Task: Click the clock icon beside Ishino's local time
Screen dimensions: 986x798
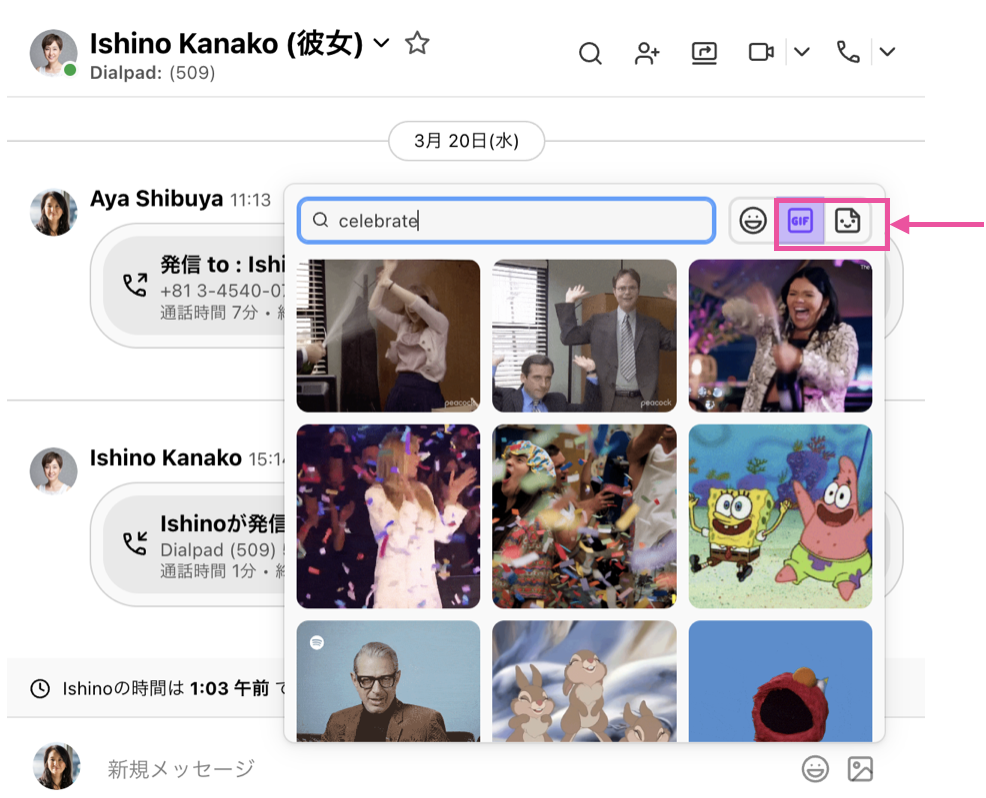Action: [x=40, y=688]
